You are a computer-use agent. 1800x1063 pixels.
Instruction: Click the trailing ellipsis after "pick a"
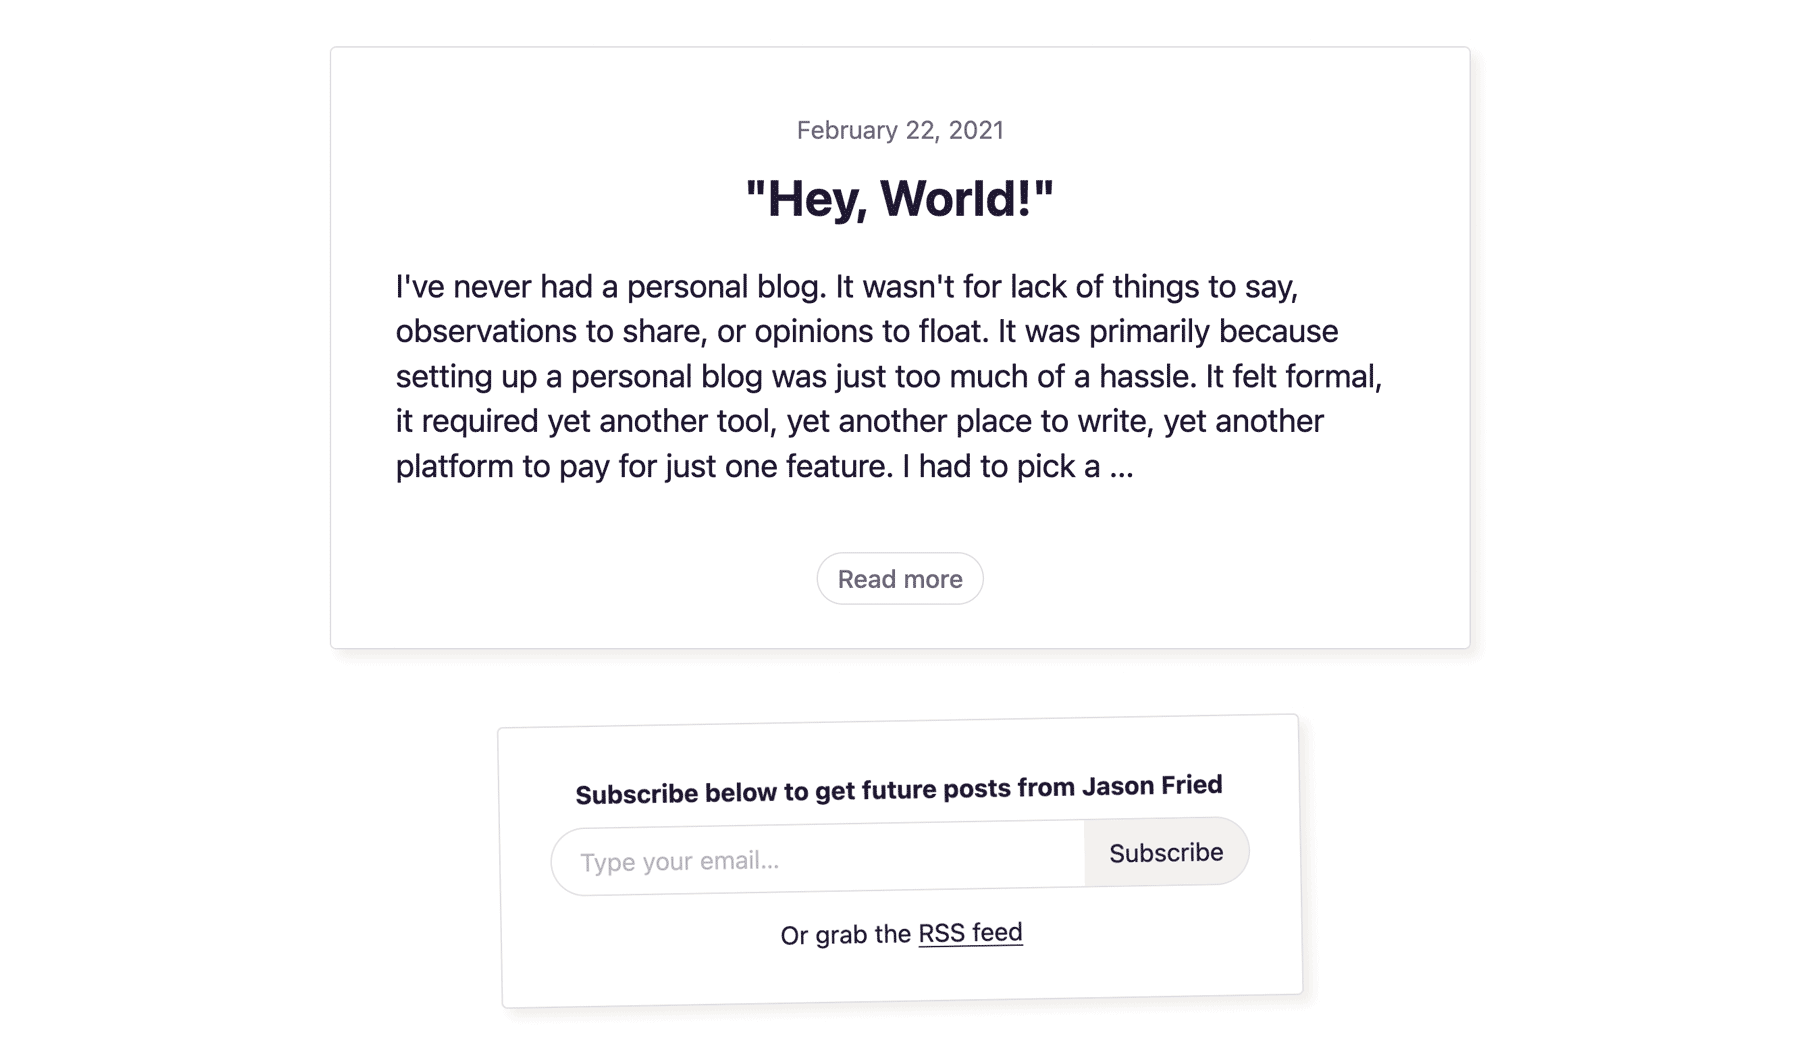[x=1121, y=467]
